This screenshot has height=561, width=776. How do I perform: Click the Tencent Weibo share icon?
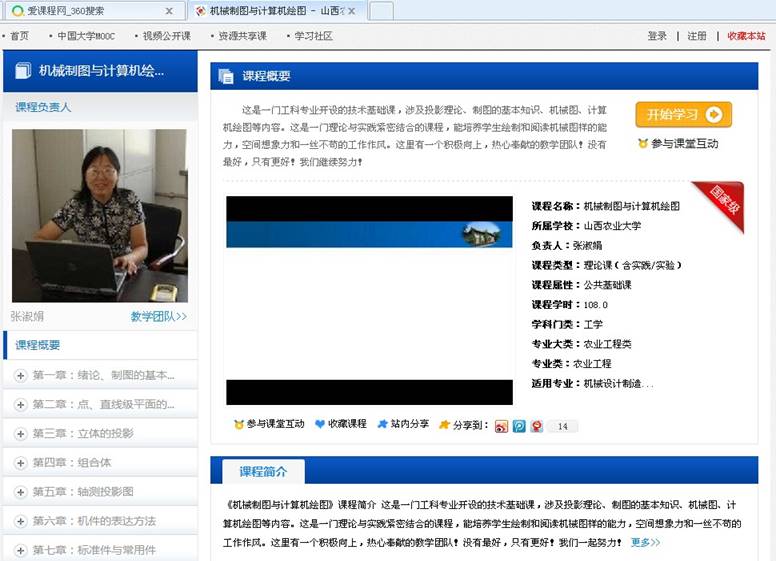(x=519, y=426)
